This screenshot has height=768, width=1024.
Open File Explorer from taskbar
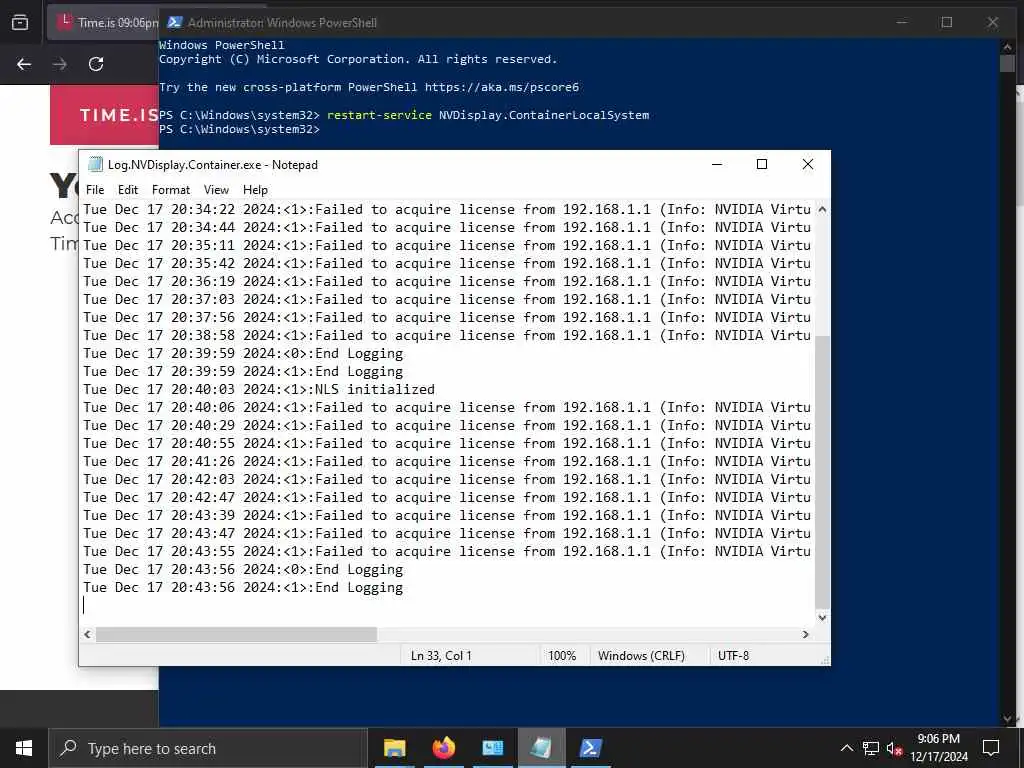394,748
